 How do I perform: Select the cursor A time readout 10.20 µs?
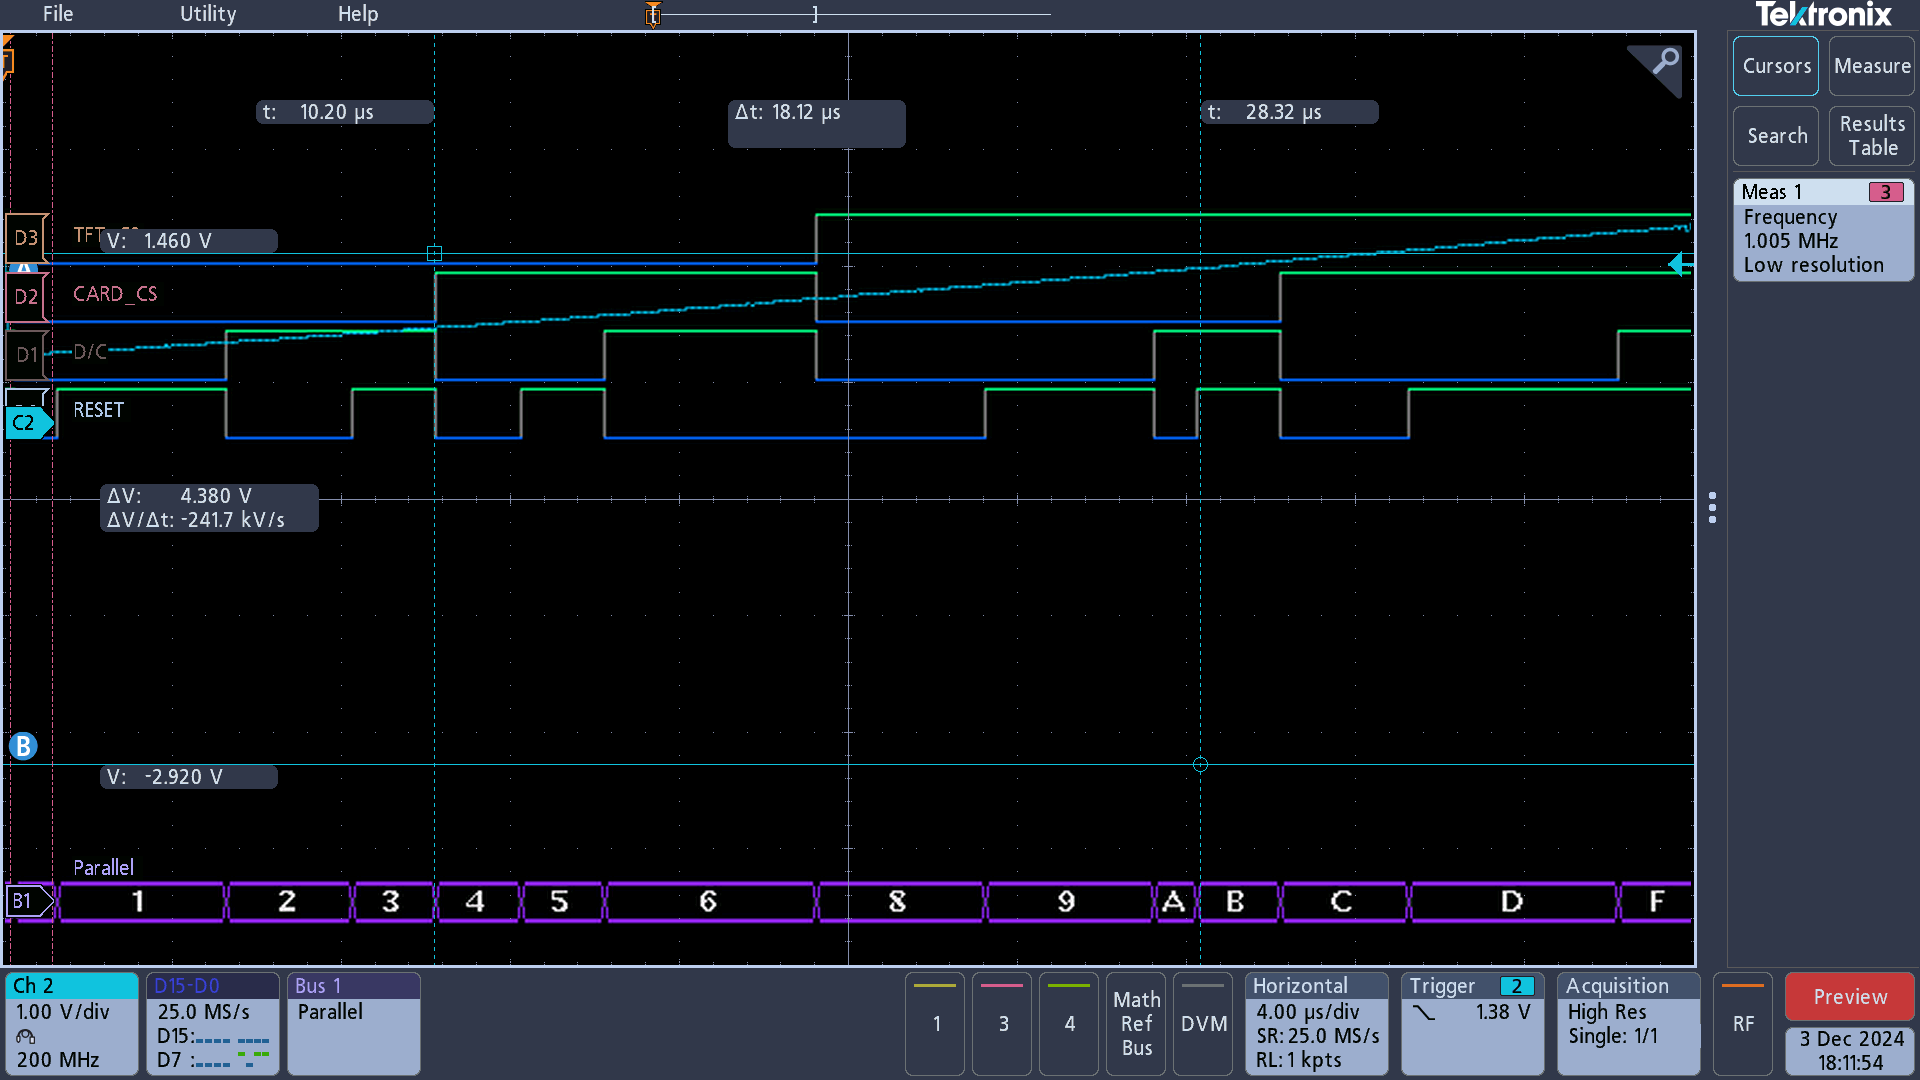[x=345, y=112]
